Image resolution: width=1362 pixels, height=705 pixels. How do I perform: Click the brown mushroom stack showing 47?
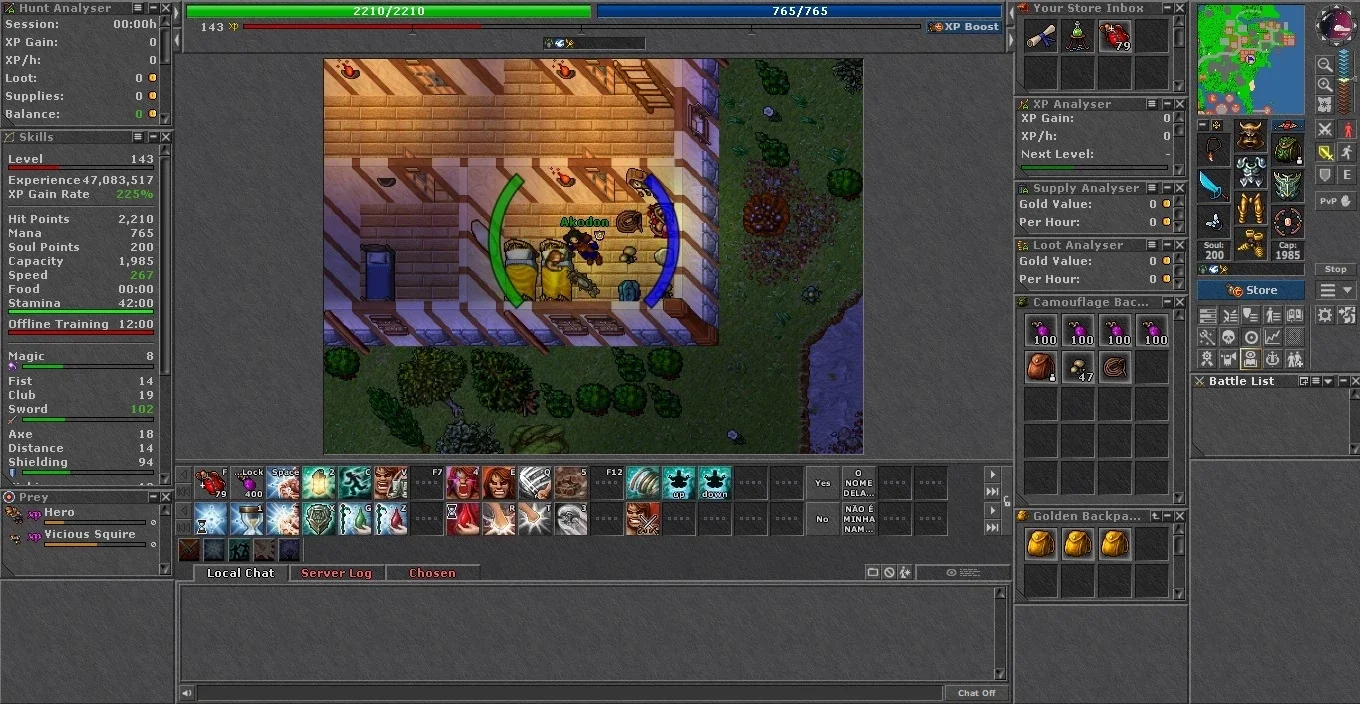tap(1078, 368)
